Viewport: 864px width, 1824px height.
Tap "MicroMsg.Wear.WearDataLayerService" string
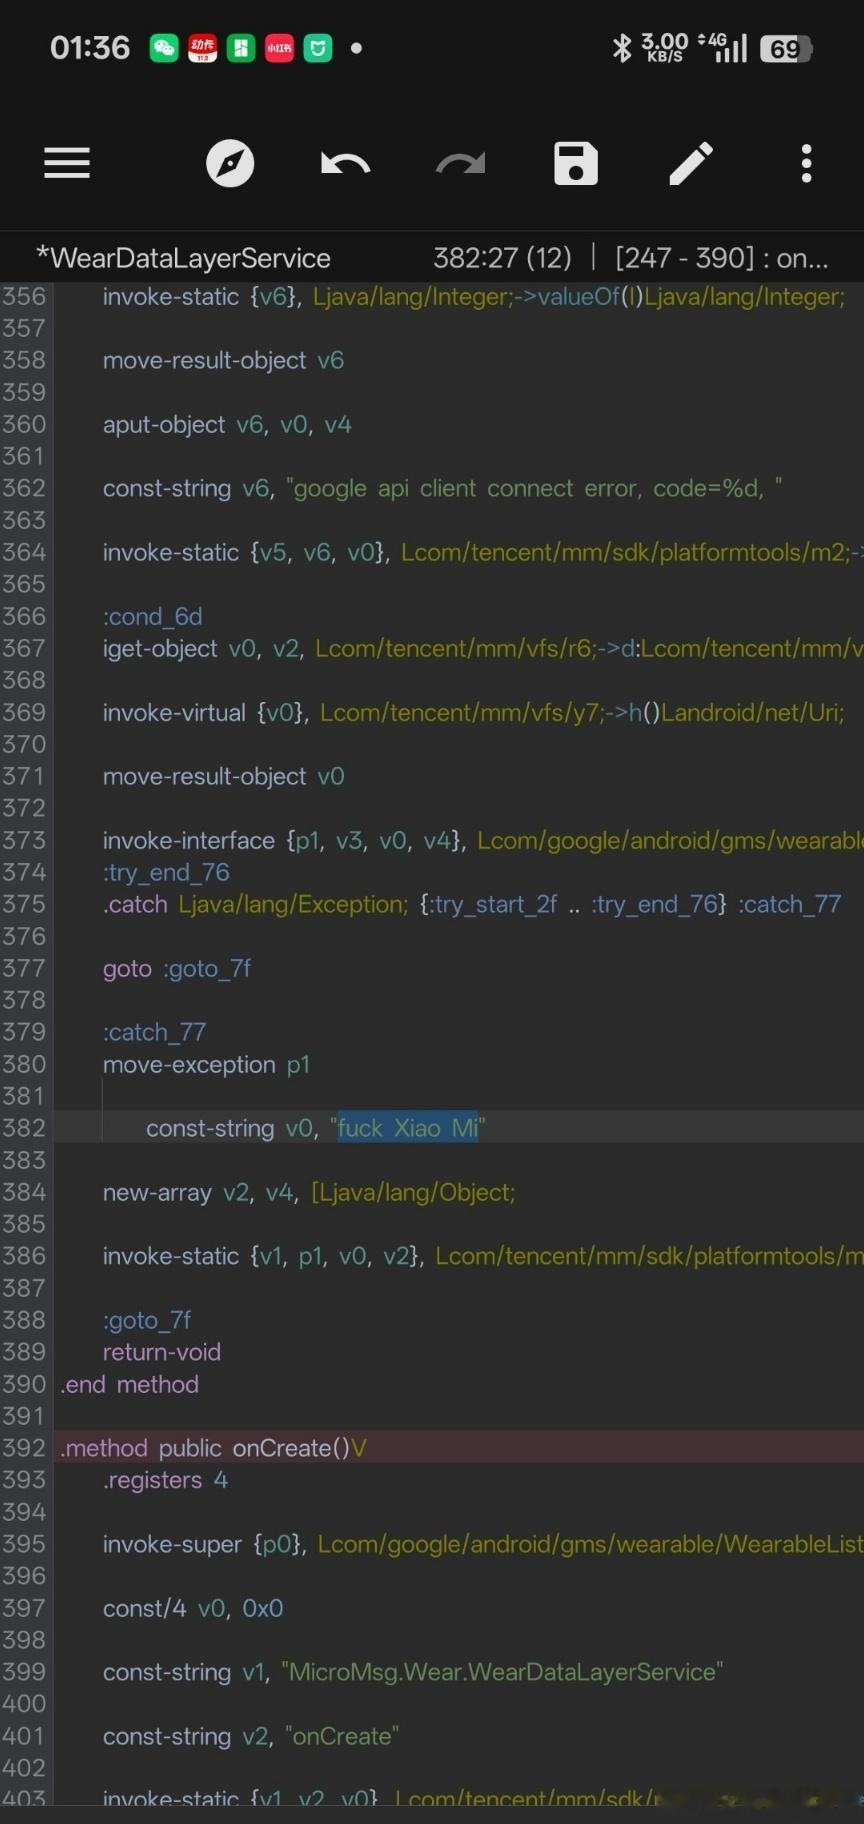(x=502, y=1672)
